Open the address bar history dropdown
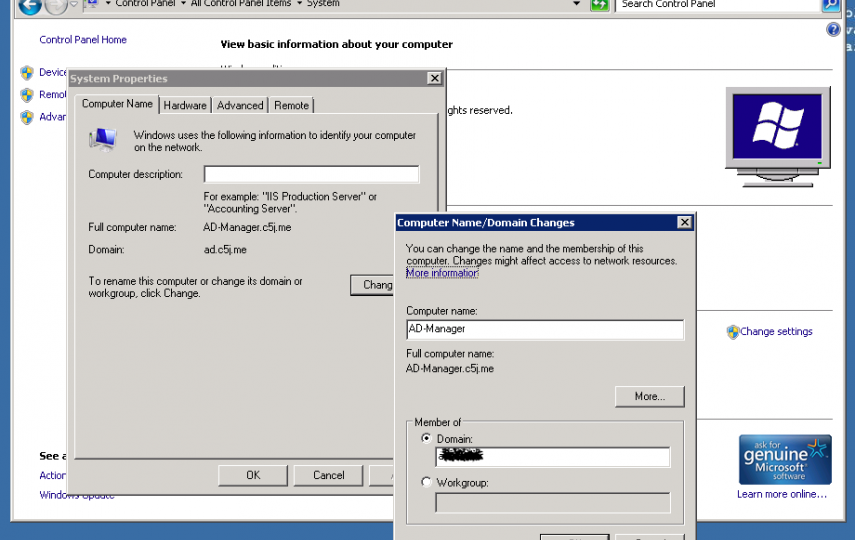This screenshot has height=540, width=855. (576, 4)
